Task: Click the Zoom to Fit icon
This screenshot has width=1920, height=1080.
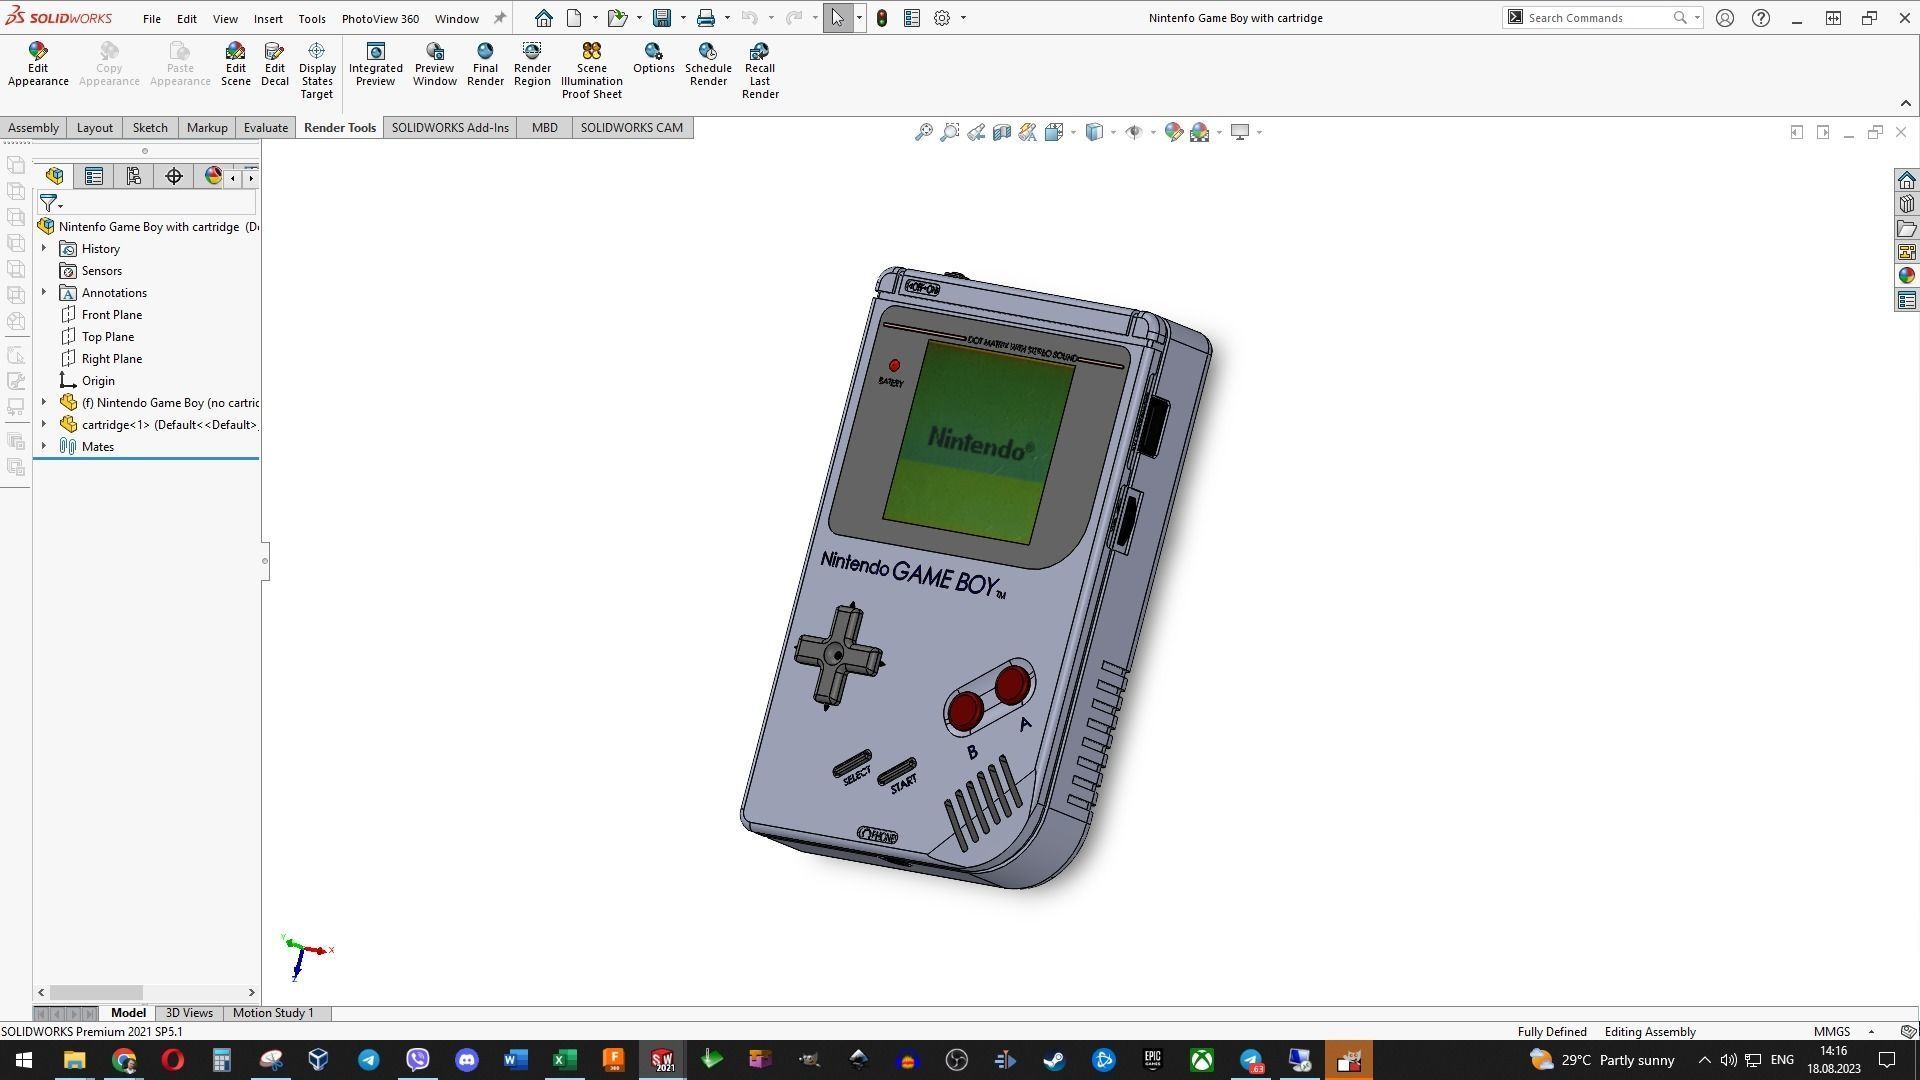Action: point(923,132)
